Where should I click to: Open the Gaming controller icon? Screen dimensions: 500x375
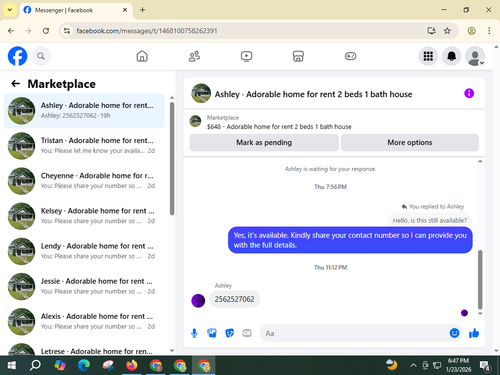click(350, 56)
